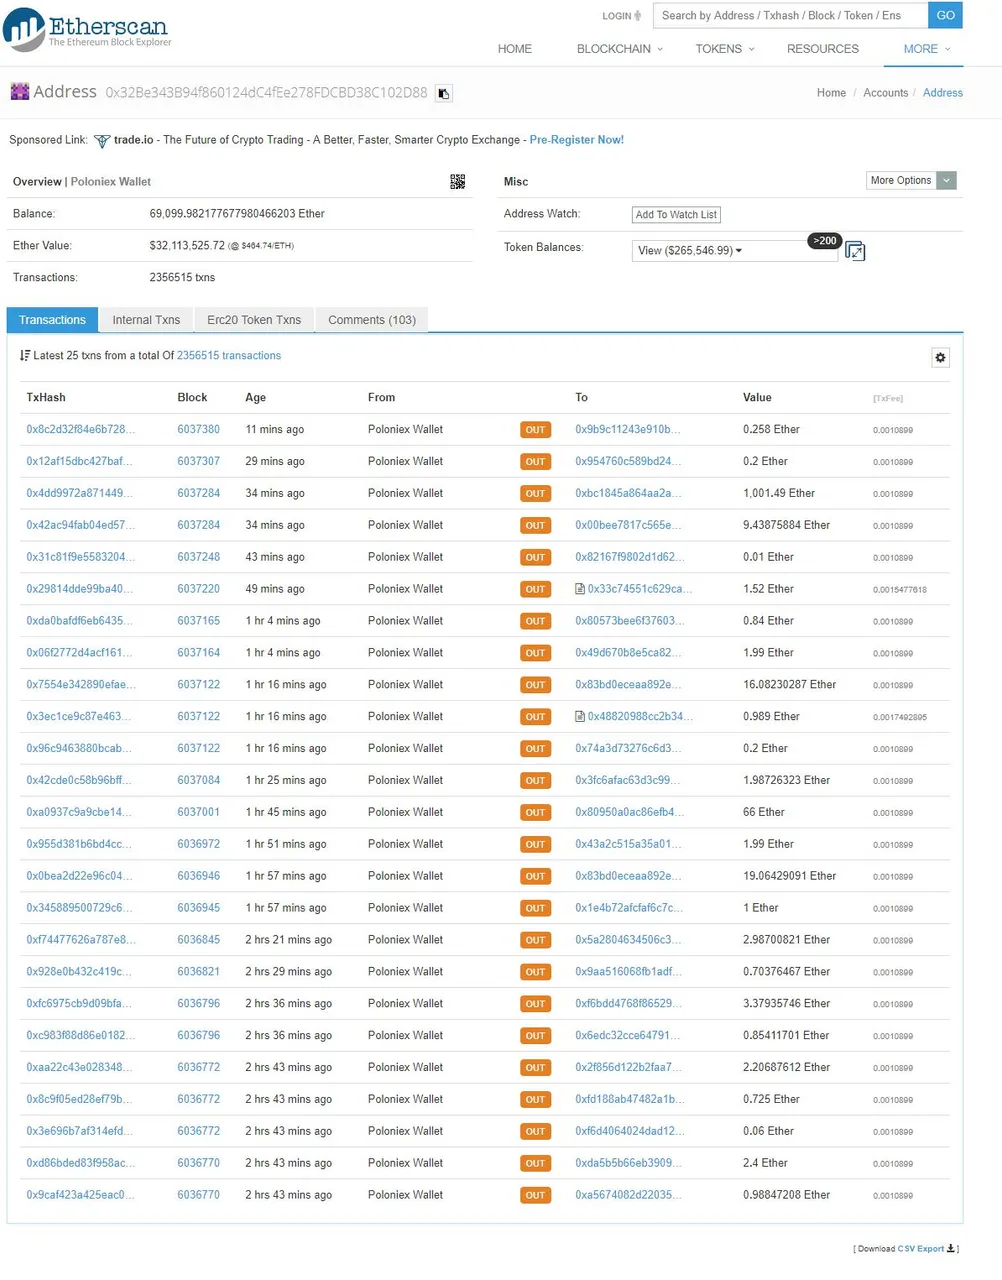Viewport: 1002px width, 1280px height.
Task: Toggle the TxFee column header
Action: coord(888,399)
